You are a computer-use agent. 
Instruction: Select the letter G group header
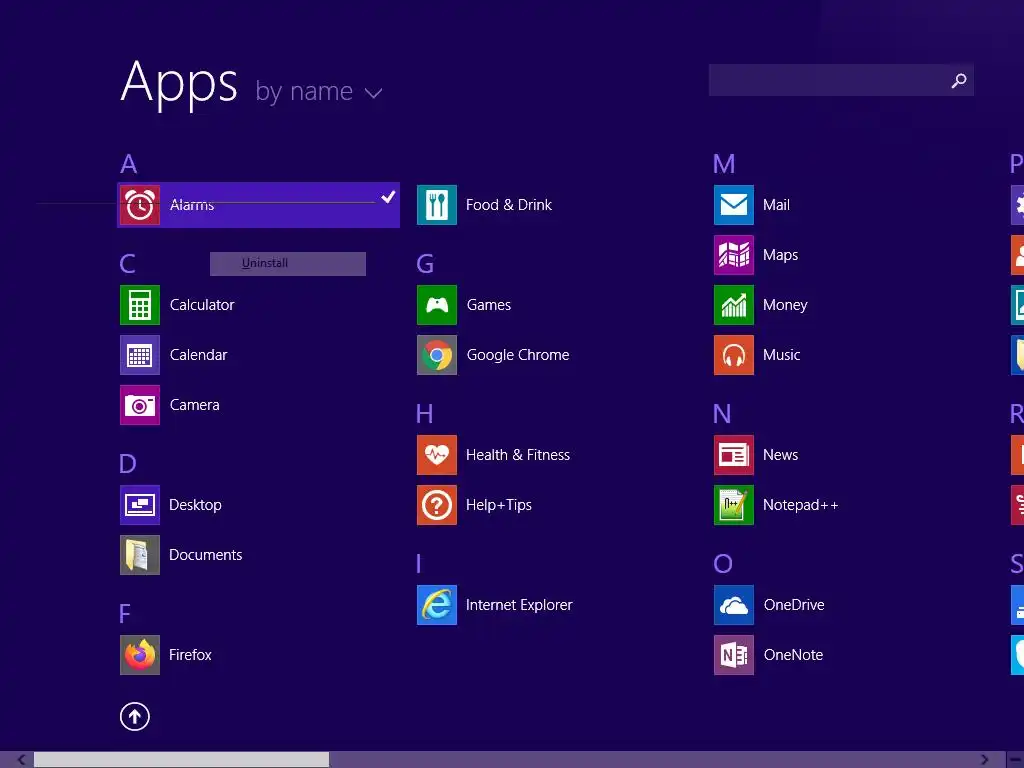[425, 264]
